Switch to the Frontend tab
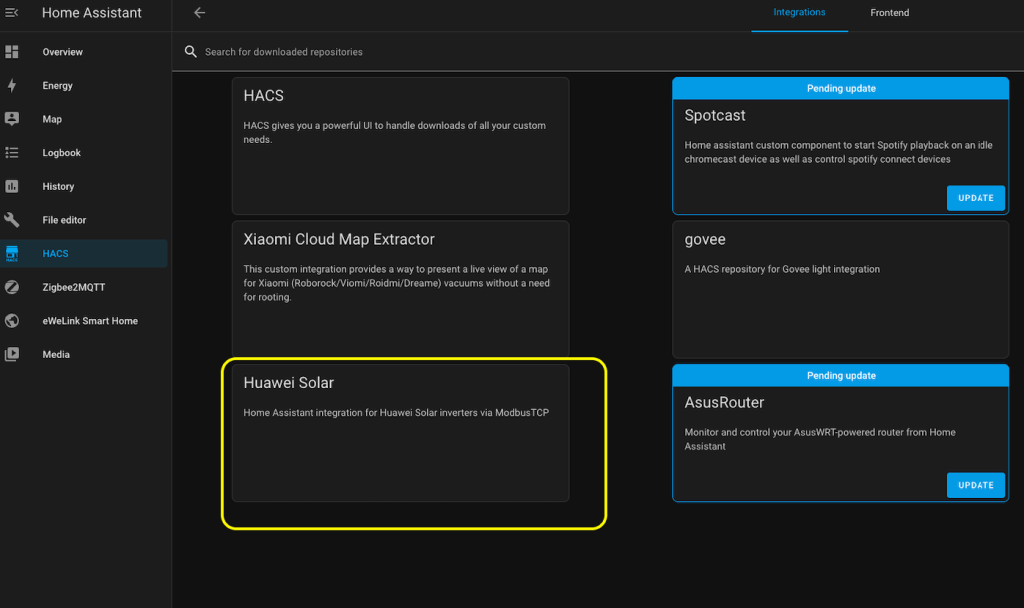 point(889,13)
